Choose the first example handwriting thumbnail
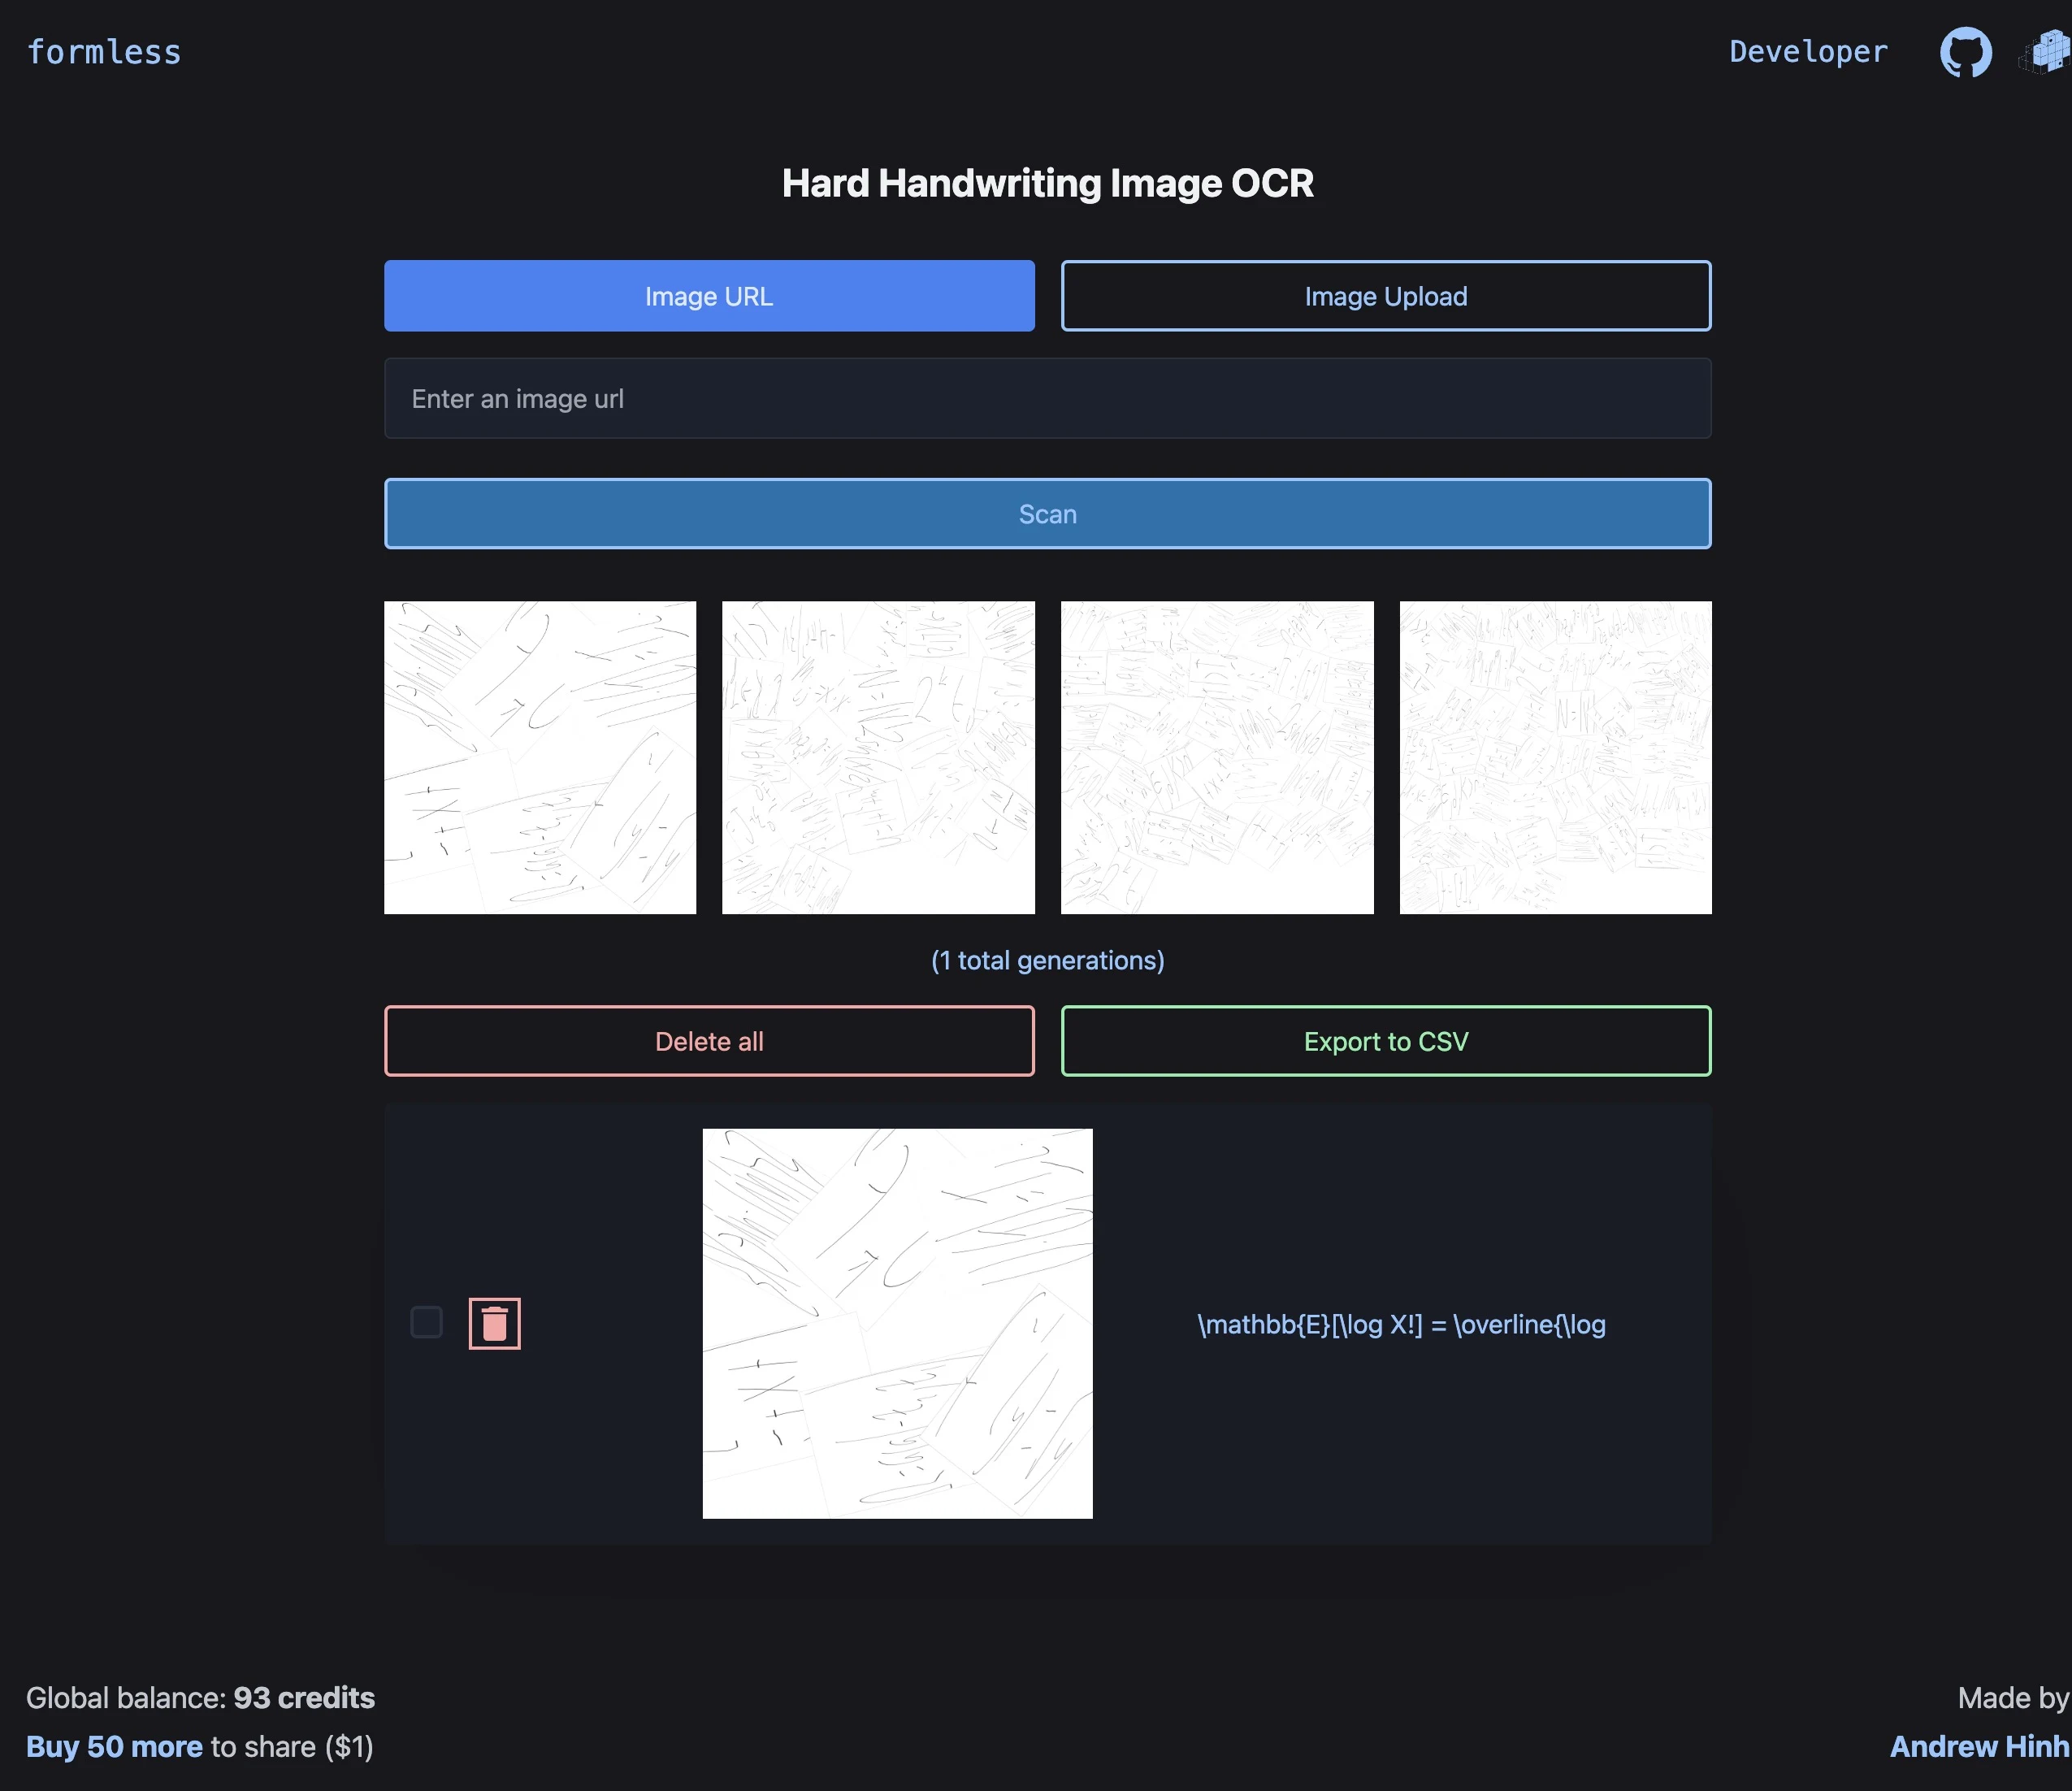 [x=540, y=757]
